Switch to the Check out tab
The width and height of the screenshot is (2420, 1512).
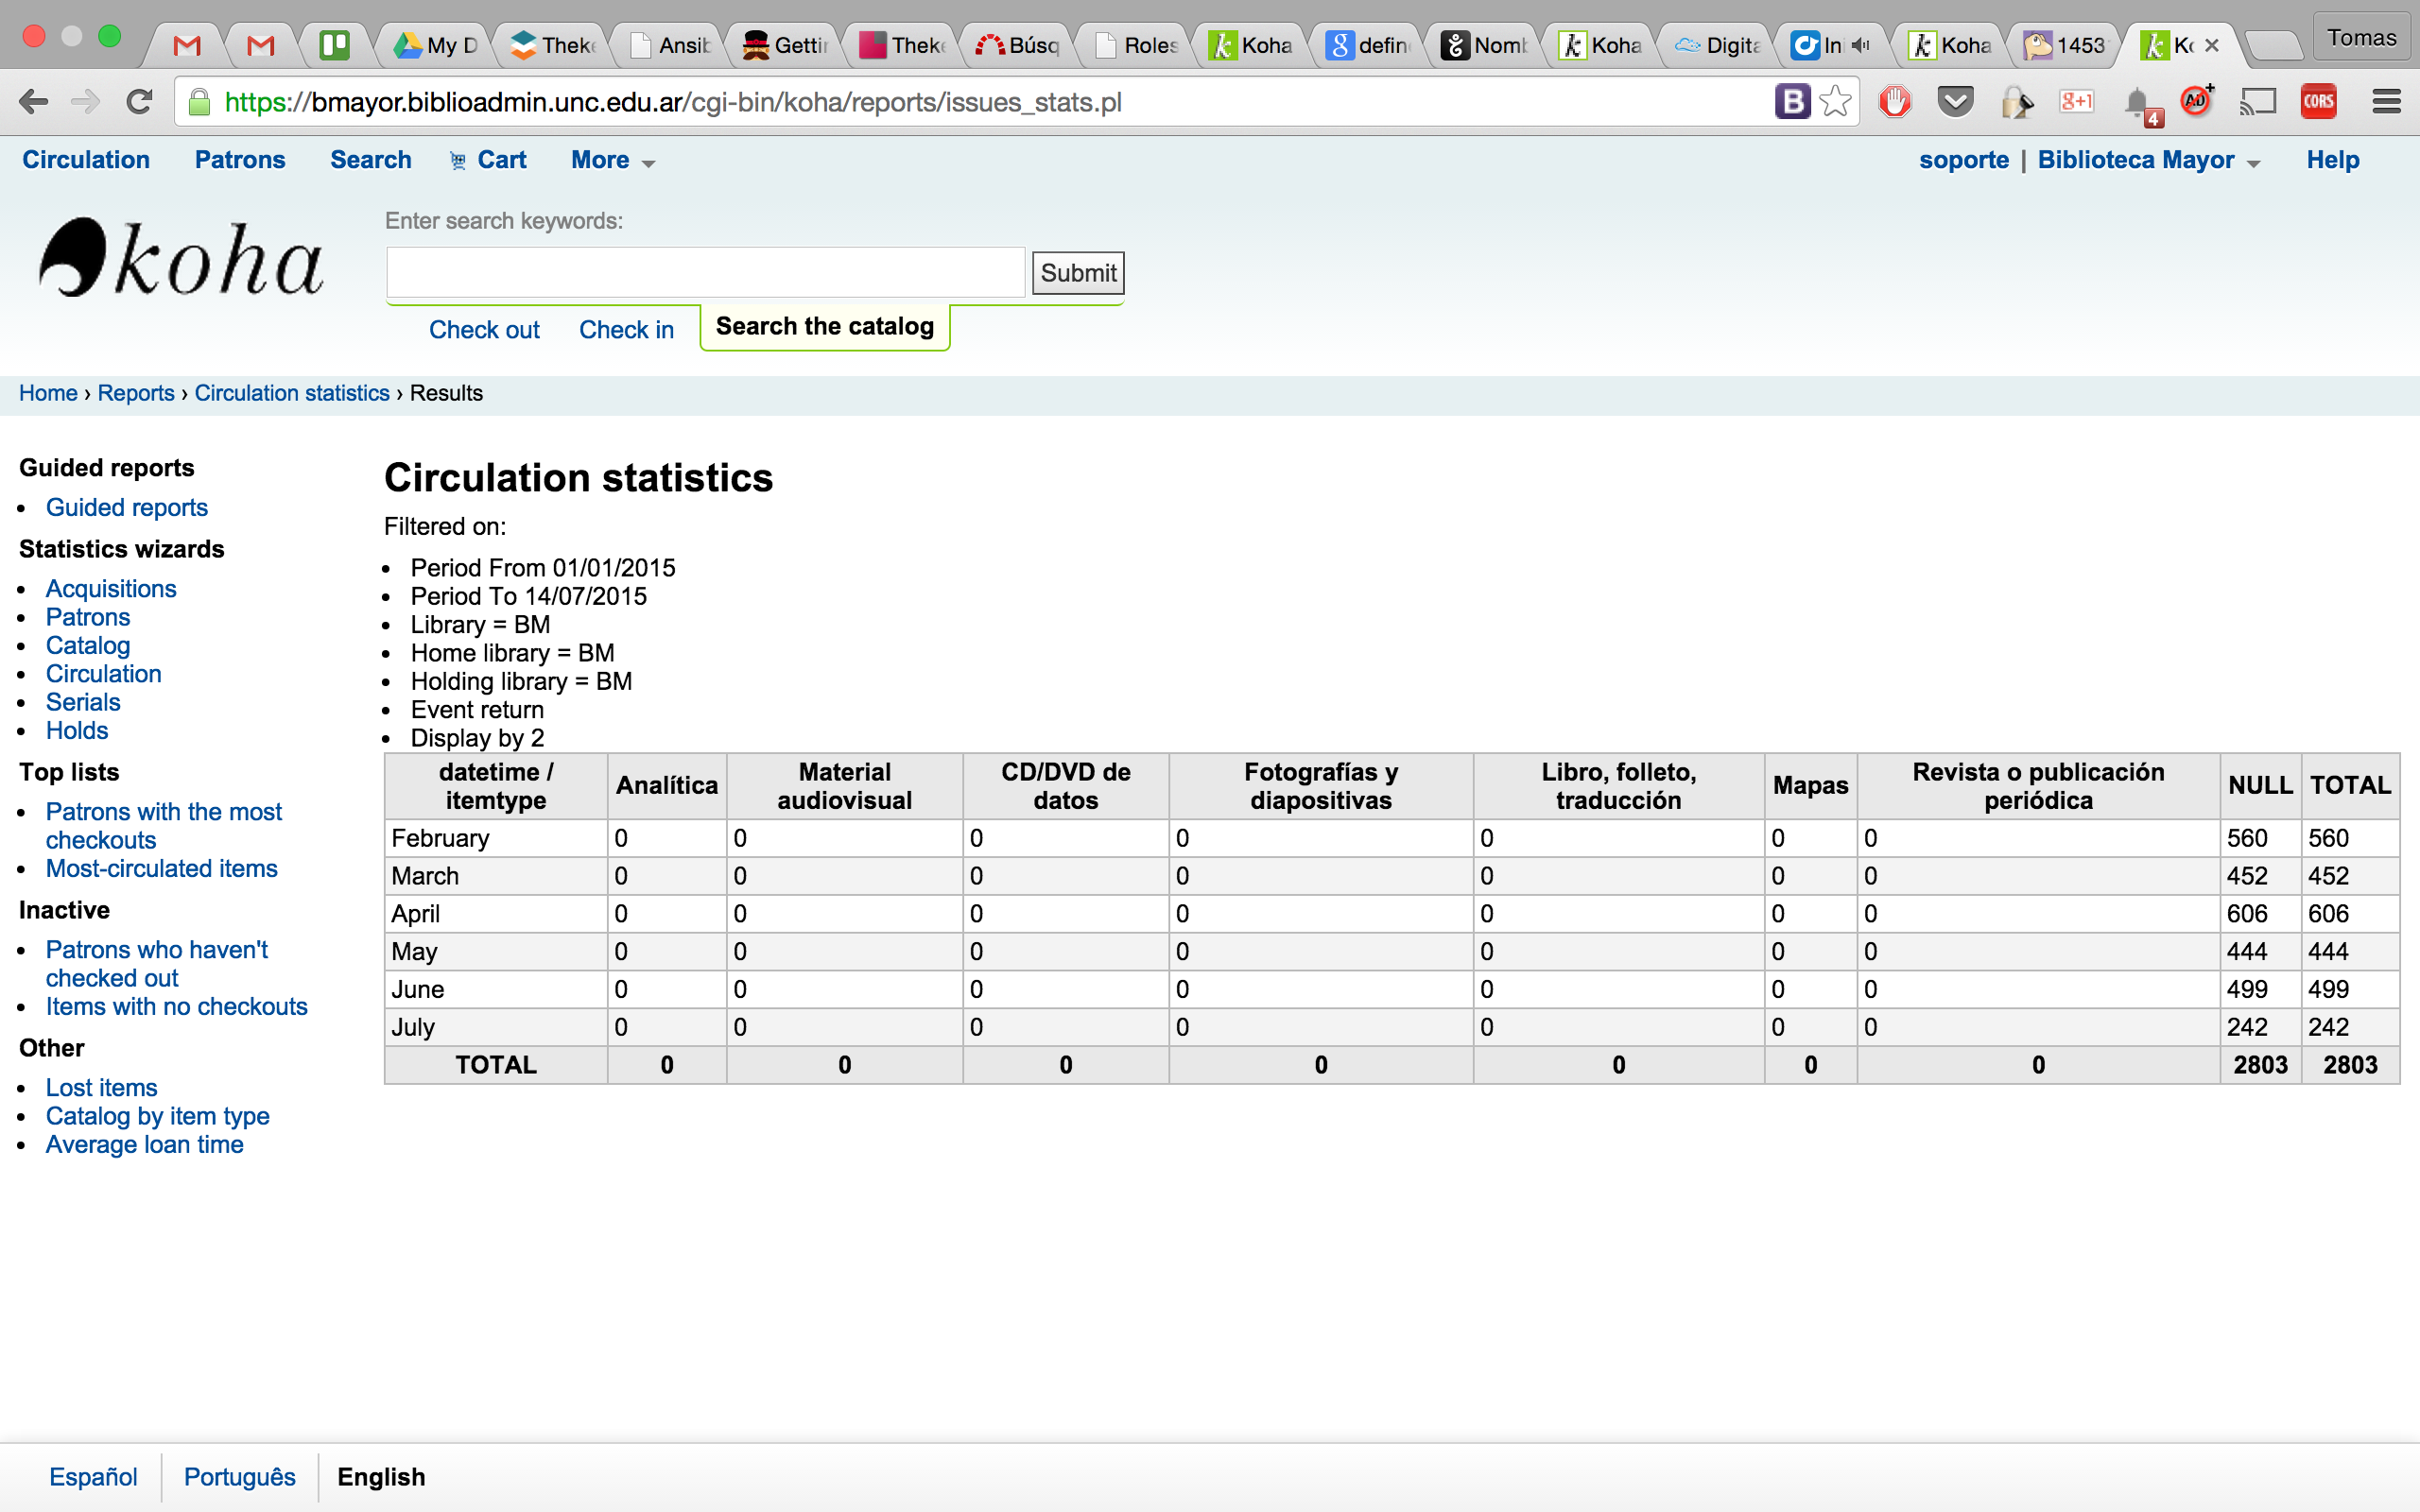484,330
